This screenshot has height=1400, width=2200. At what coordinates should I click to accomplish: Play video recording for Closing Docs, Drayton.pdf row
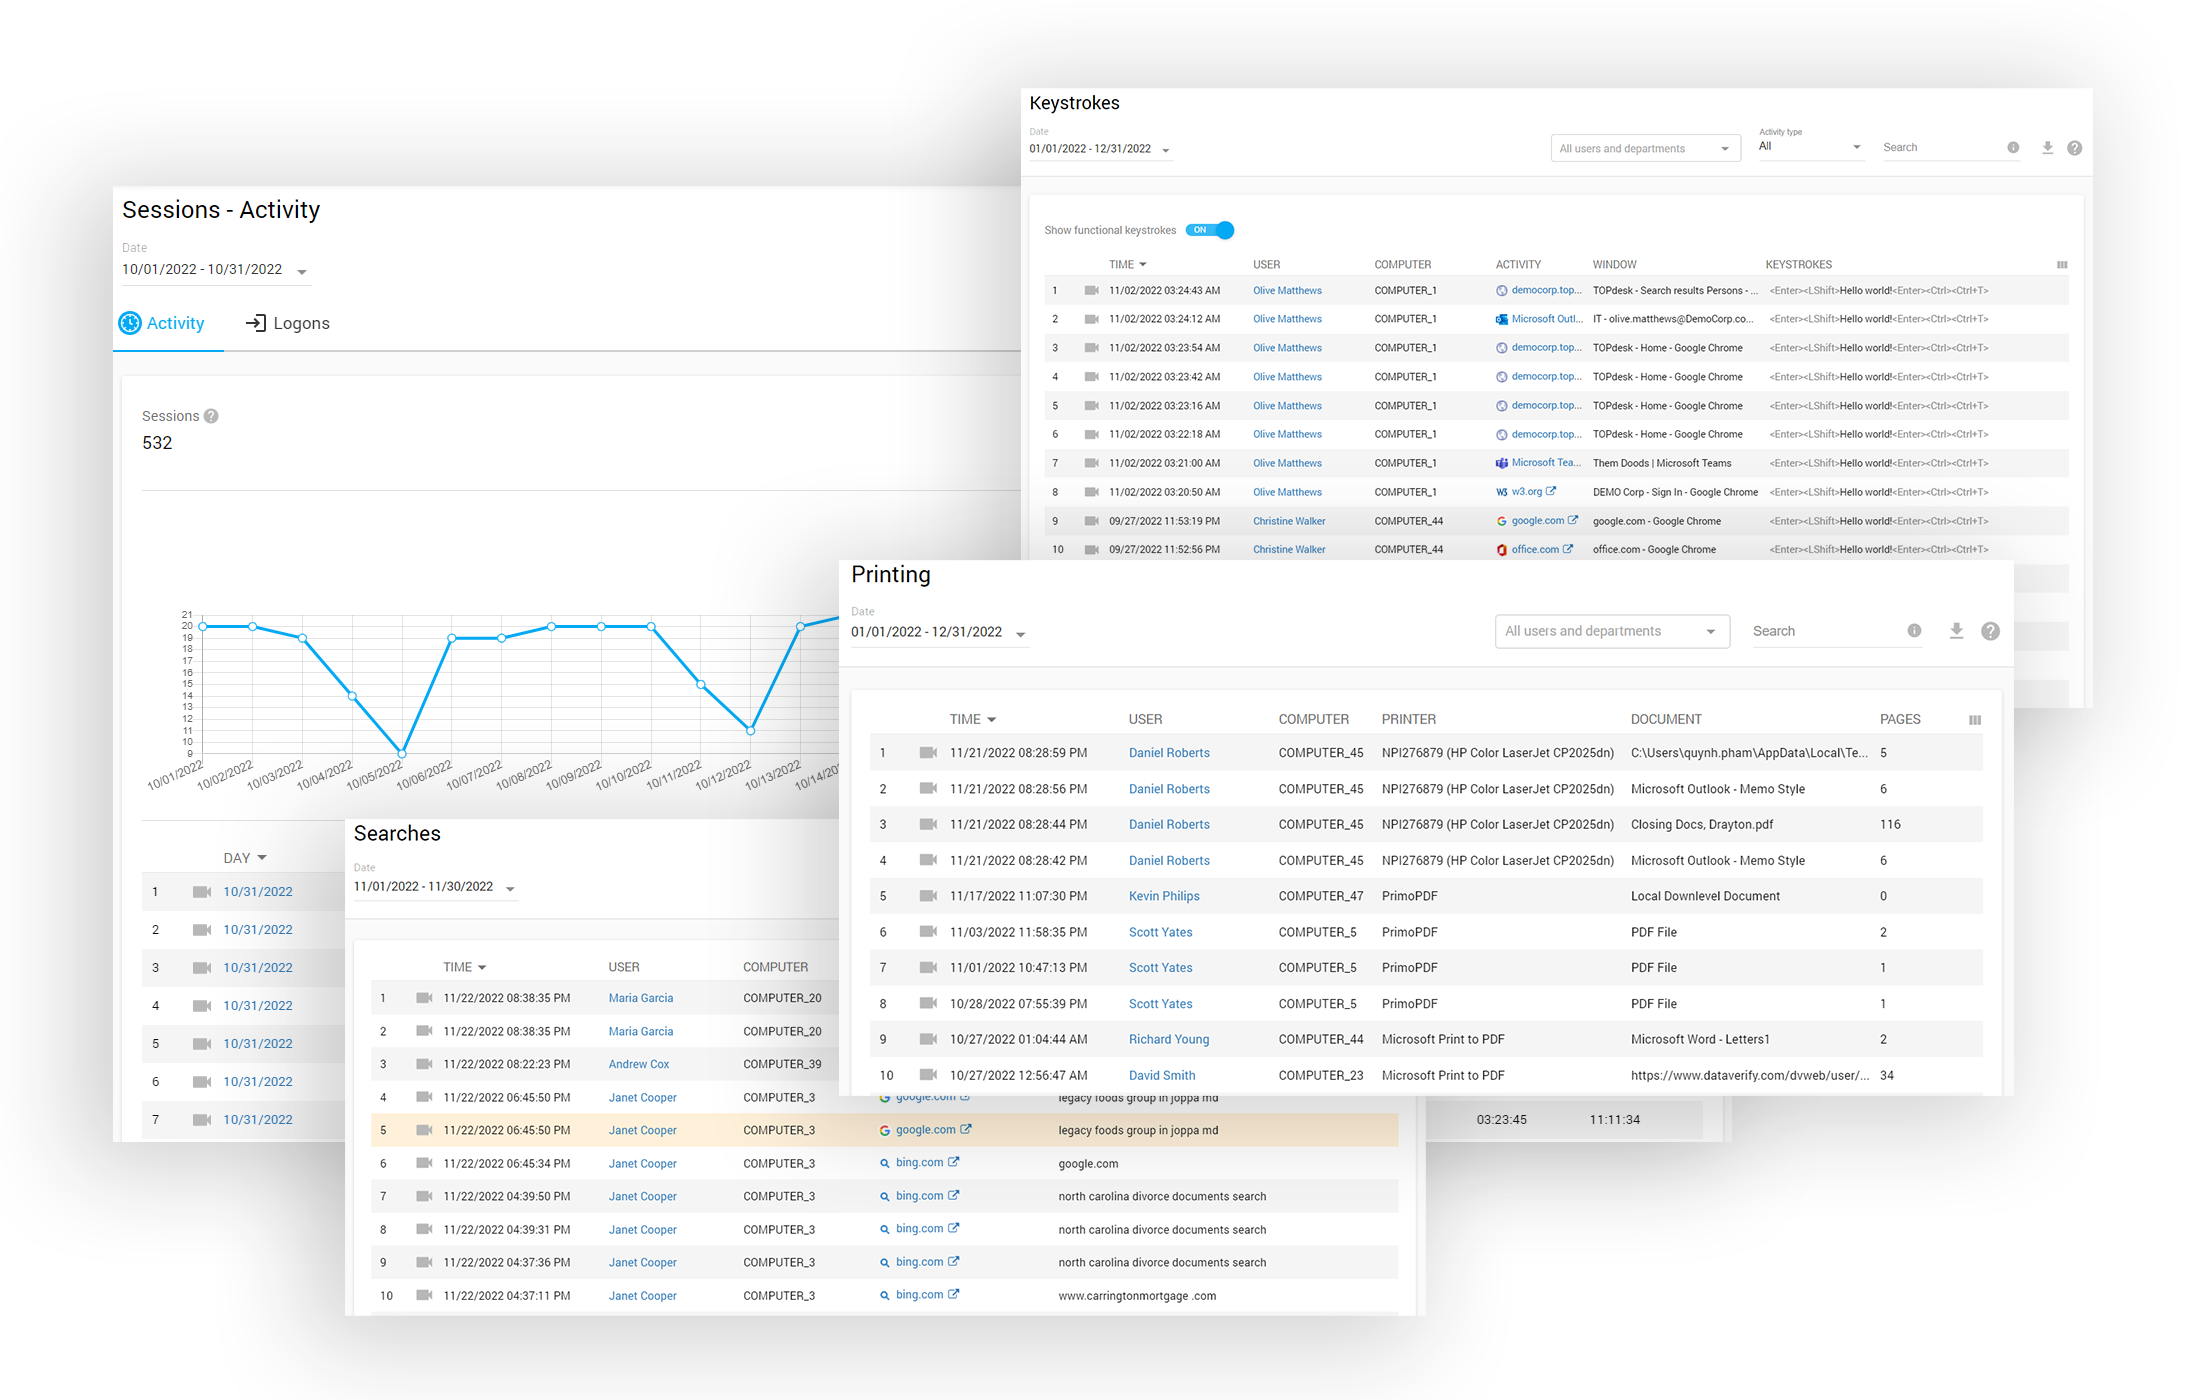tap(928, 824)
